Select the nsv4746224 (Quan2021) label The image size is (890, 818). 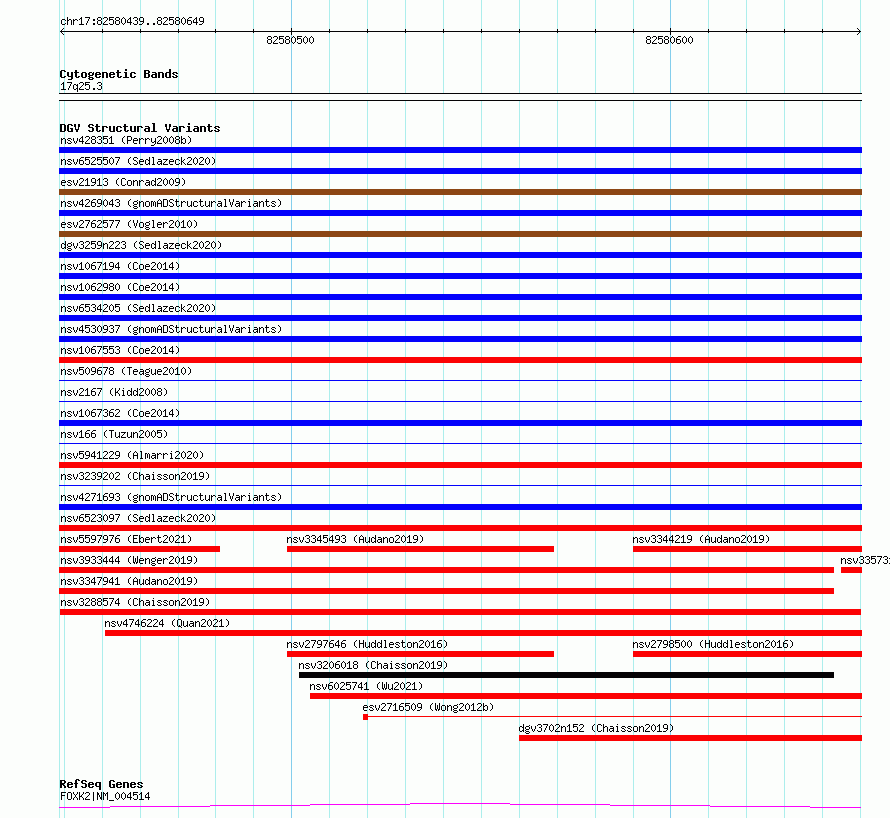click(x=167, y=623)
